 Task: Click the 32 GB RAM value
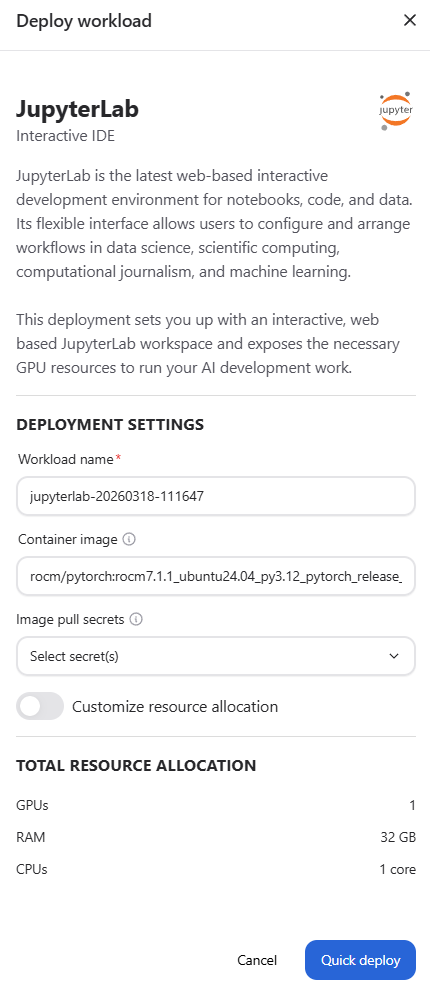tap(397, 838)
